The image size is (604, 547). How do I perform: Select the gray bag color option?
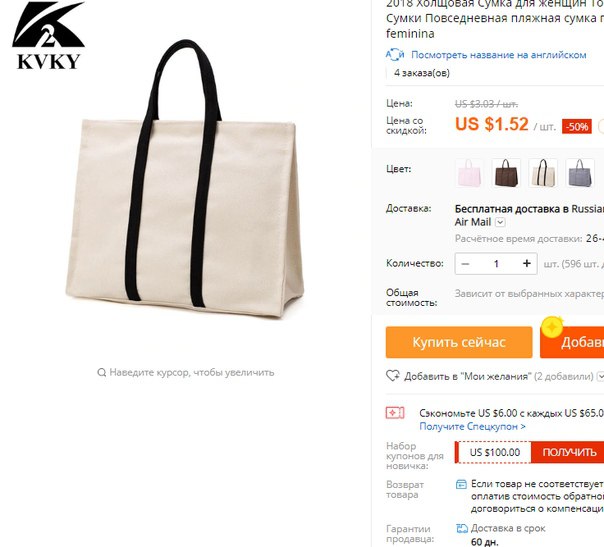click(580, 173)
